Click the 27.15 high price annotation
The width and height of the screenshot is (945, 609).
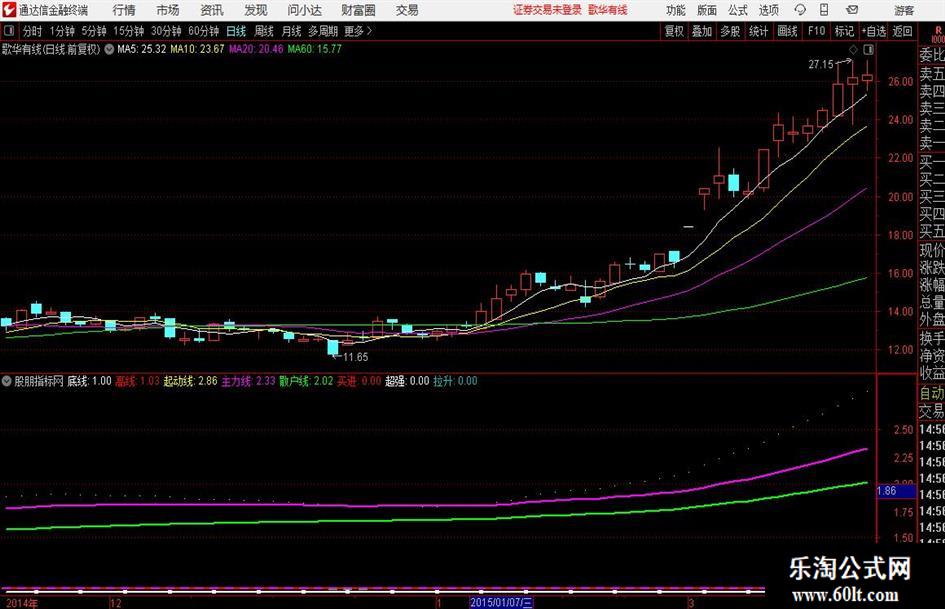tap(821, 65)
